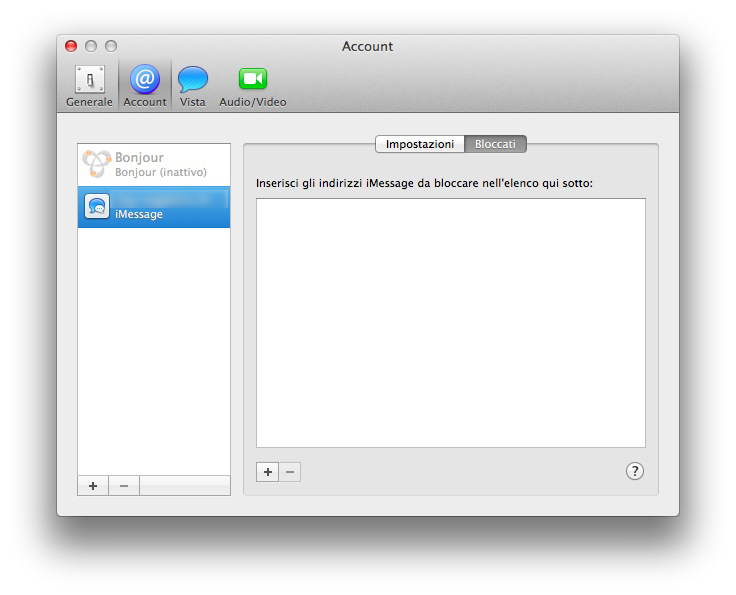
Task: Click the round help question mark button
Action: pos(634,471)
